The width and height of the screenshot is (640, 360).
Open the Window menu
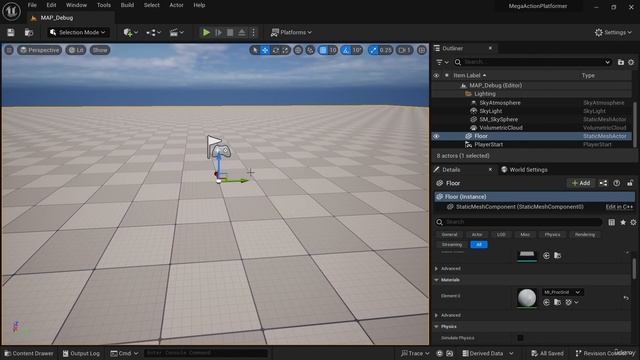tap(76, 5)
